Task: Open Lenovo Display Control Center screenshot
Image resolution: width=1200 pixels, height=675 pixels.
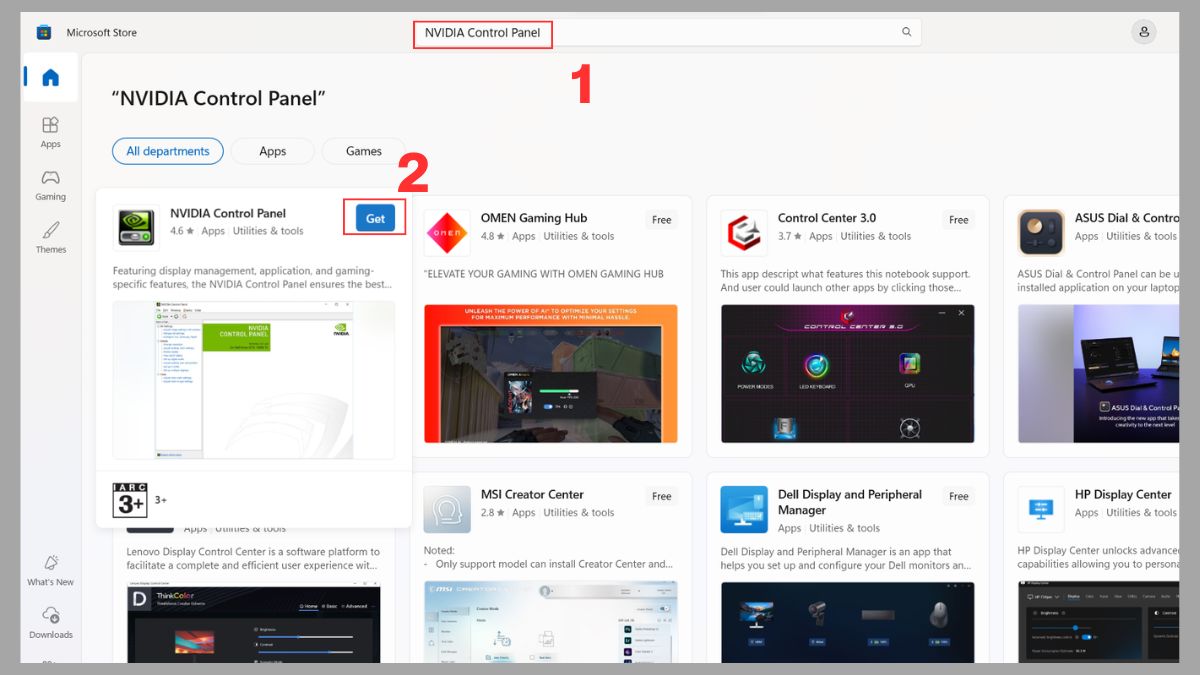Action: point(254,623)
